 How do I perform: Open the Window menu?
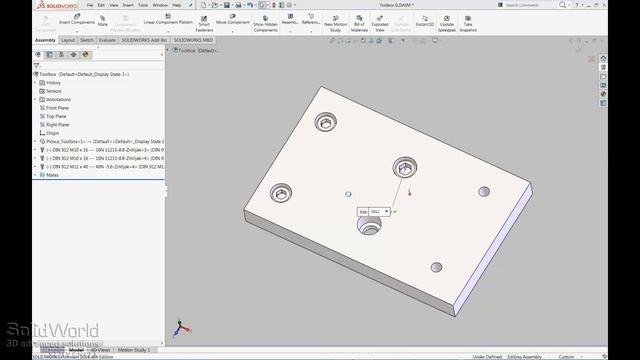[160, 5]
